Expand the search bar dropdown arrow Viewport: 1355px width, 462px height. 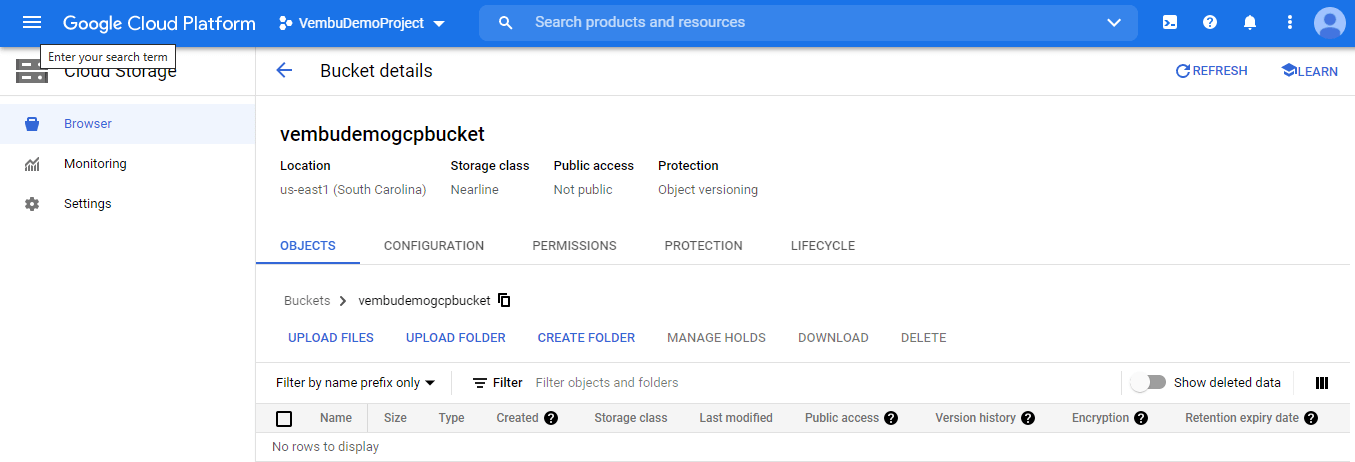tap(1114, 22)
